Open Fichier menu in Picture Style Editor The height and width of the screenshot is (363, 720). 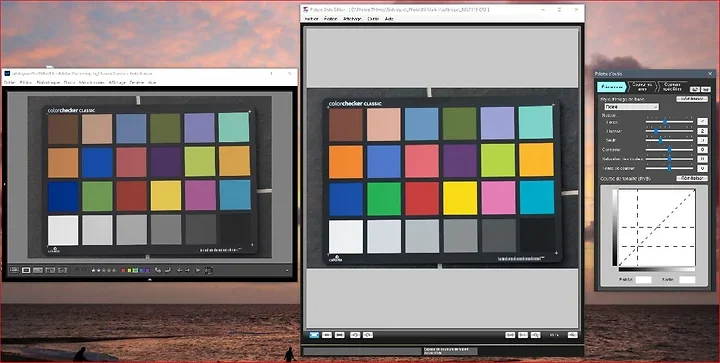click(x=311, y=19)
